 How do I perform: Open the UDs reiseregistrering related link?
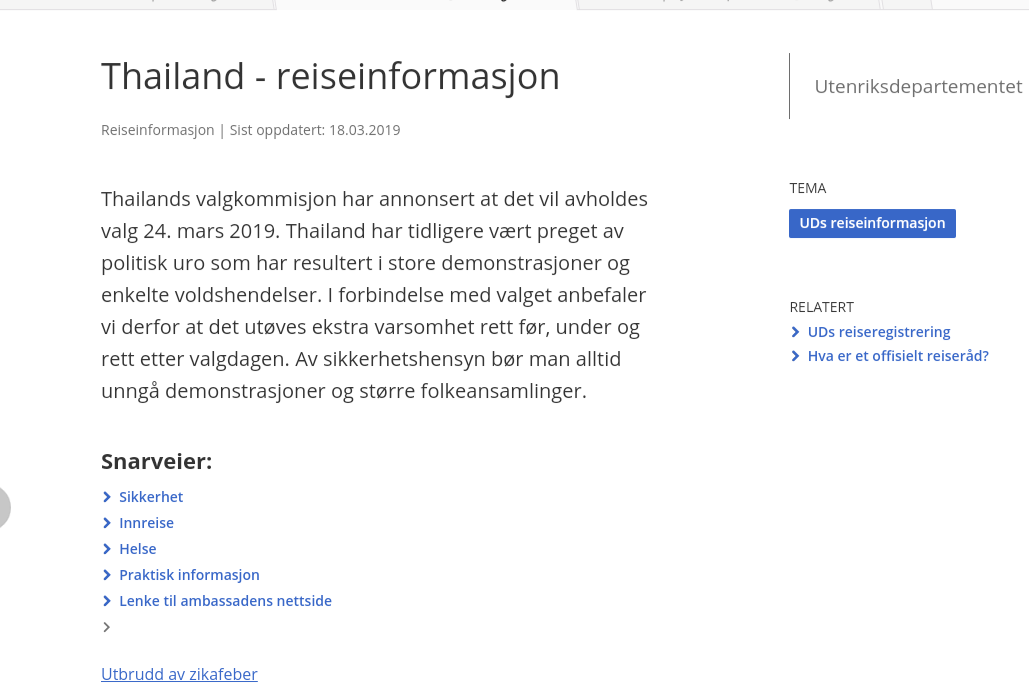point(878,332)
